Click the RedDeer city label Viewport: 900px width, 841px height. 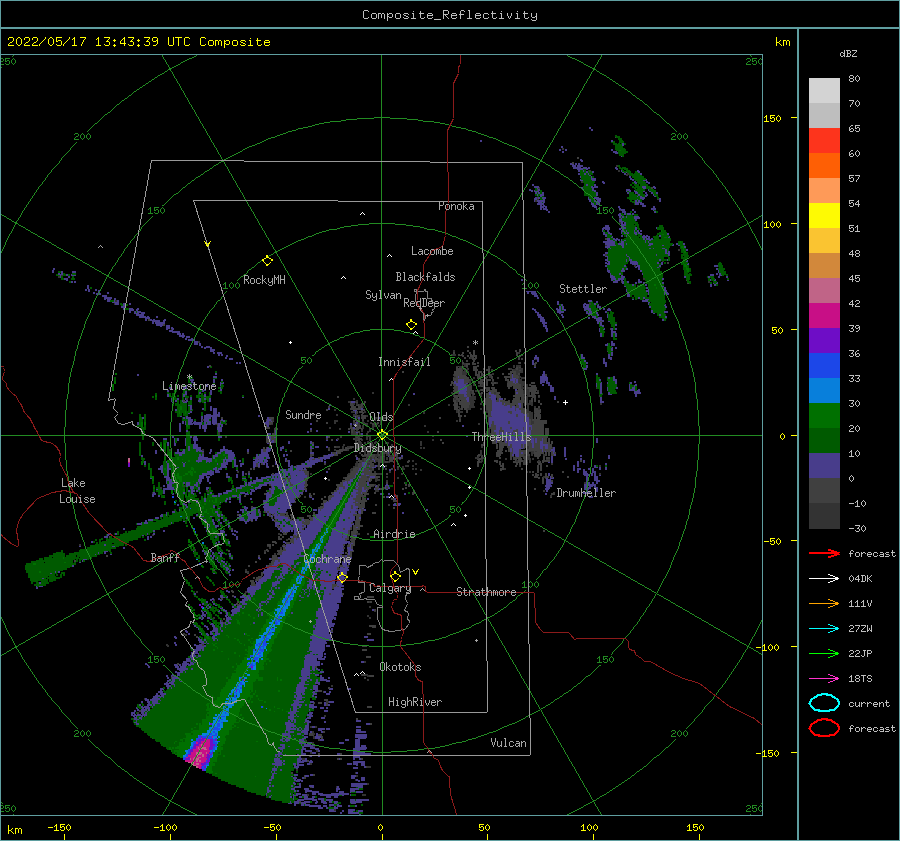(x=424, y=303)
